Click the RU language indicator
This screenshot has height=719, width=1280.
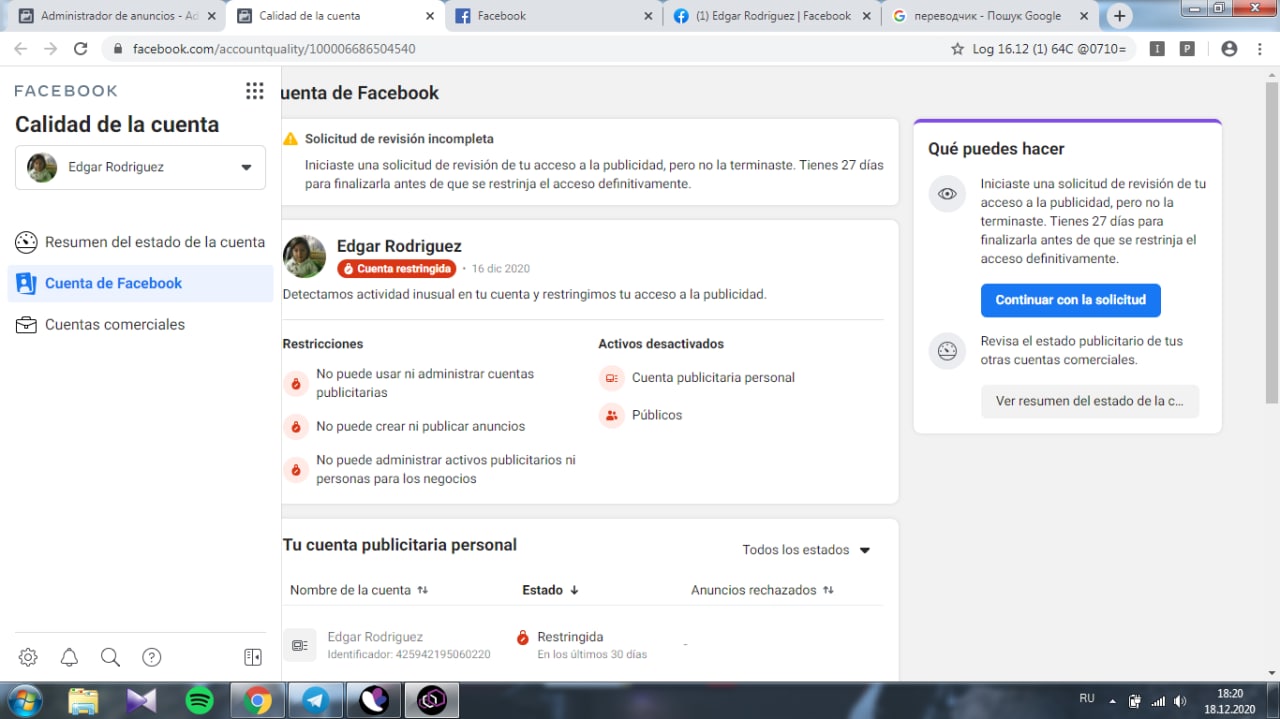[x=1086, y=699]
